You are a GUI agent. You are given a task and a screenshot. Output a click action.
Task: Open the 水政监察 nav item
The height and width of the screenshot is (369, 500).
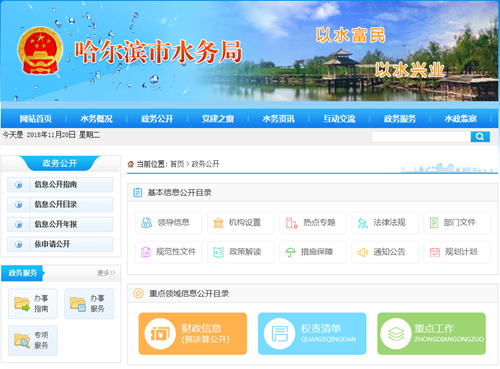point(460,119)
